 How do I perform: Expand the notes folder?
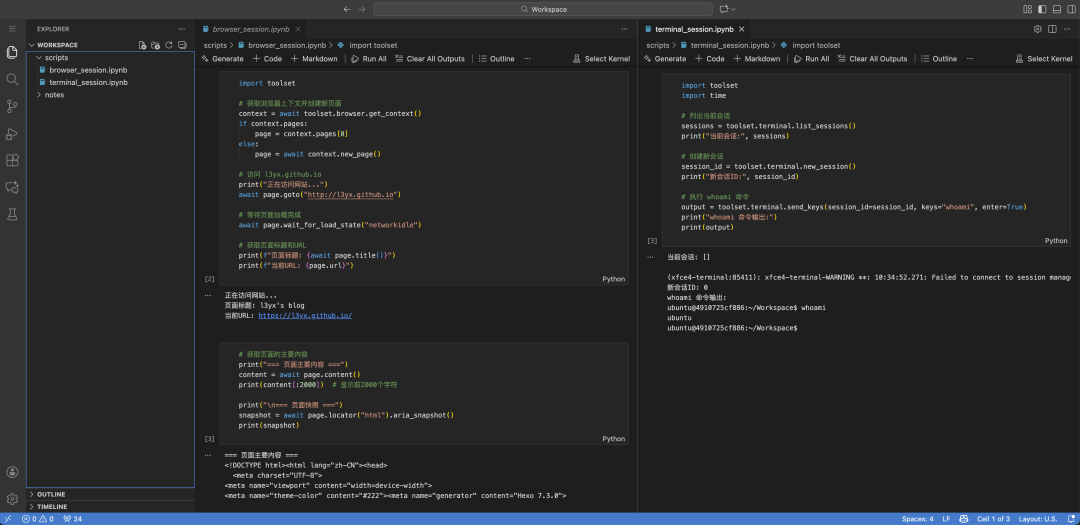click(x=54, y=95)
